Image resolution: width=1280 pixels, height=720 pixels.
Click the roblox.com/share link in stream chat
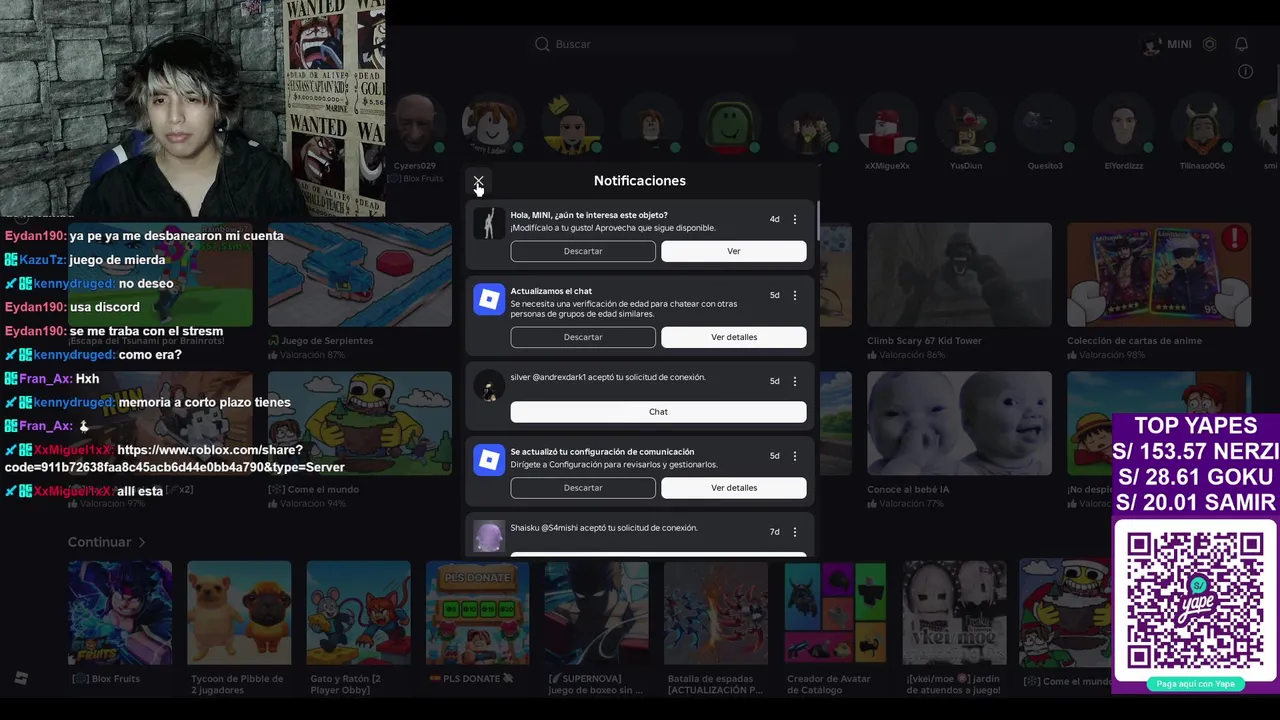point(175,459)
